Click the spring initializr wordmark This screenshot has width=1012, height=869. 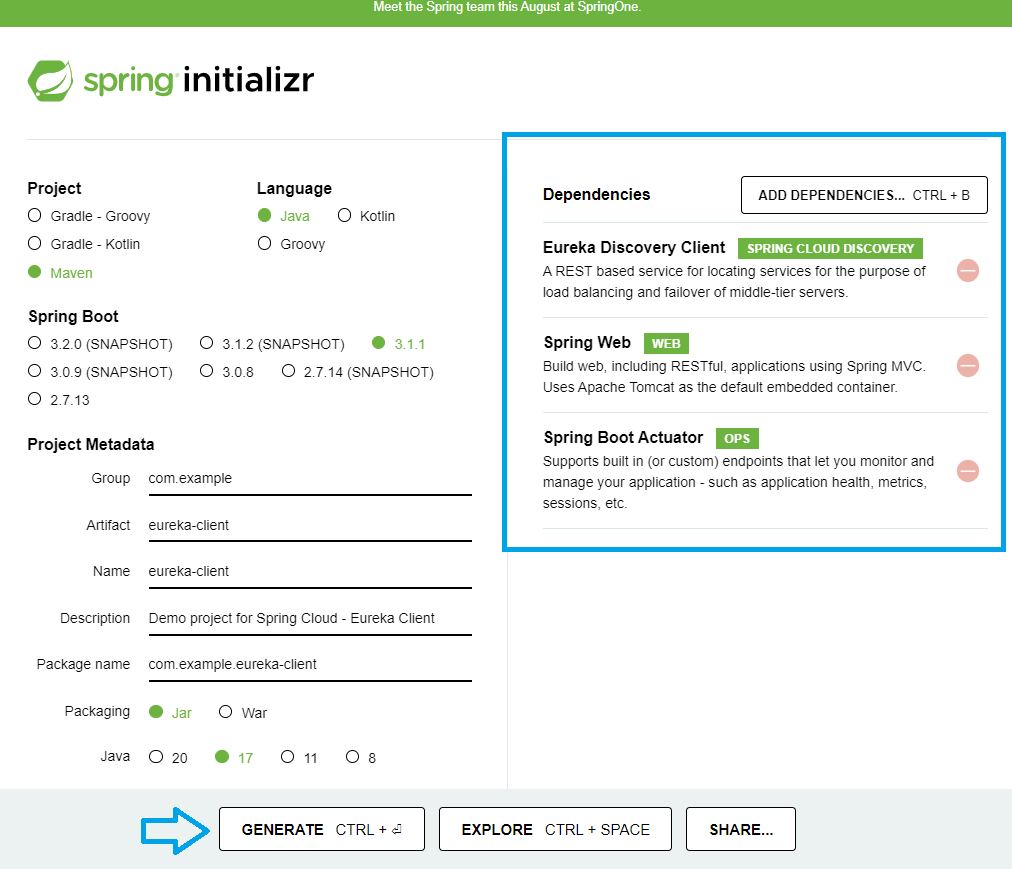199,81
